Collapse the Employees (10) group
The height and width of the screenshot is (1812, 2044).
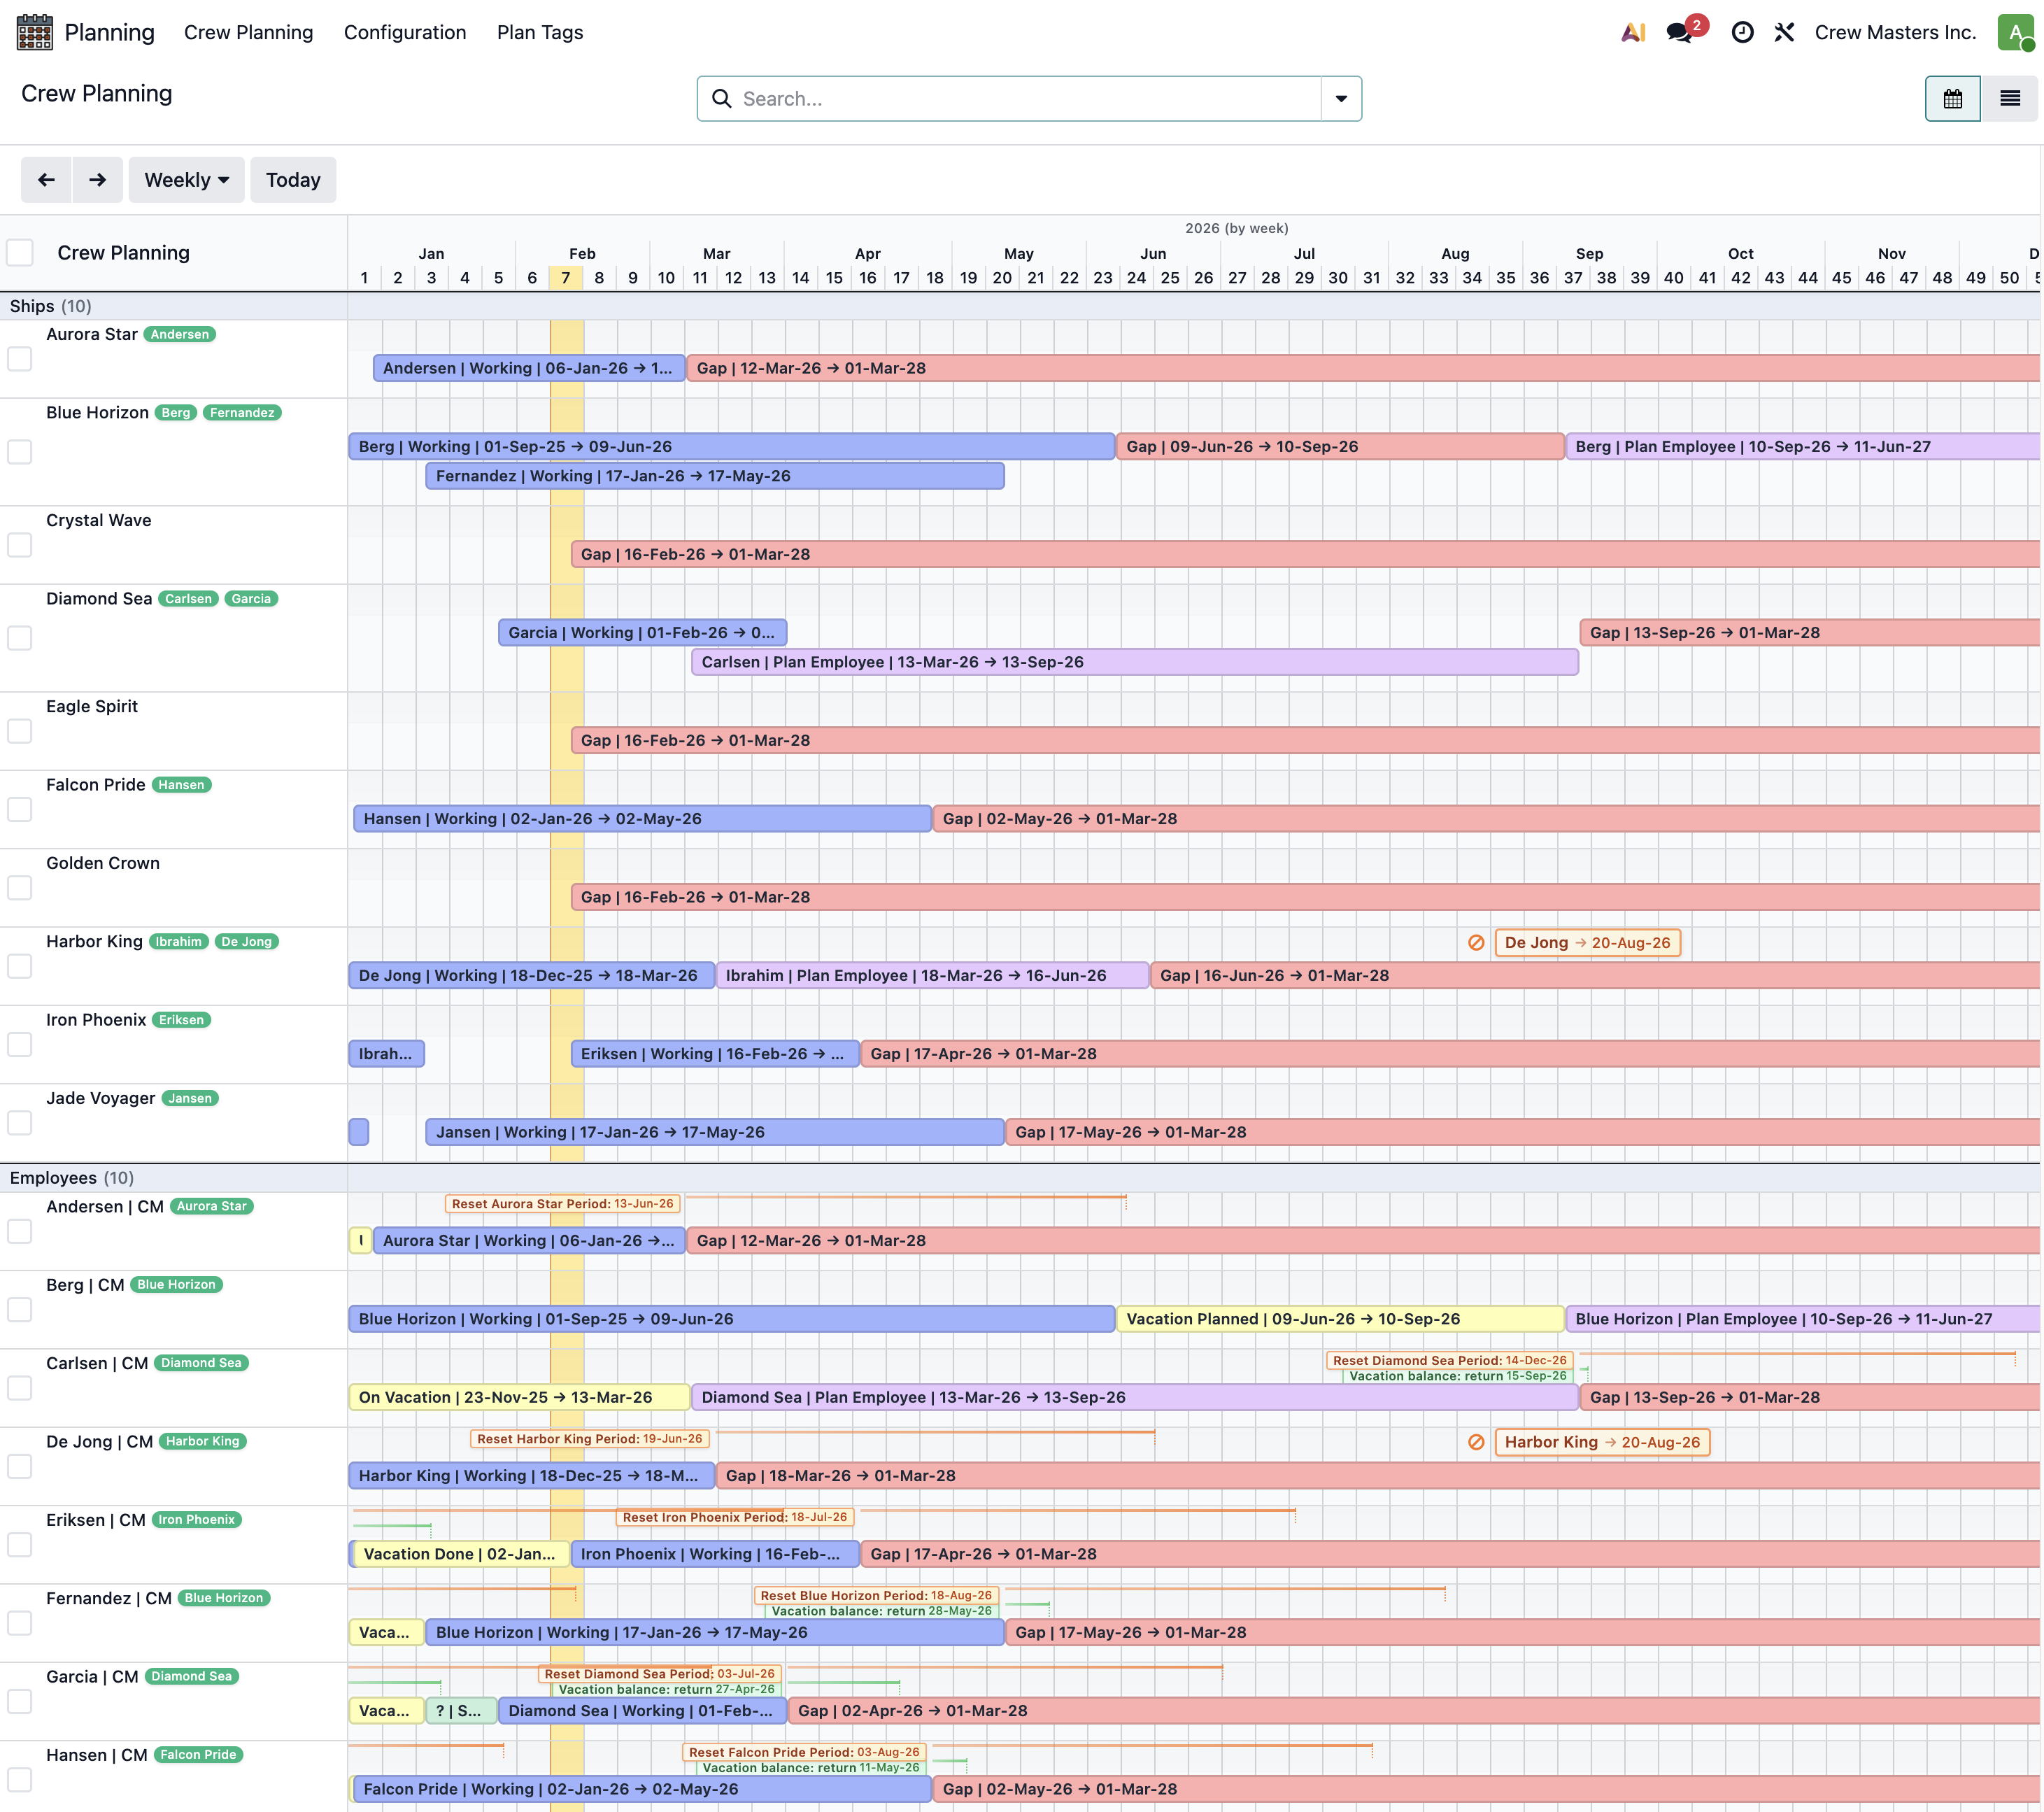[x=71, y=1178]
